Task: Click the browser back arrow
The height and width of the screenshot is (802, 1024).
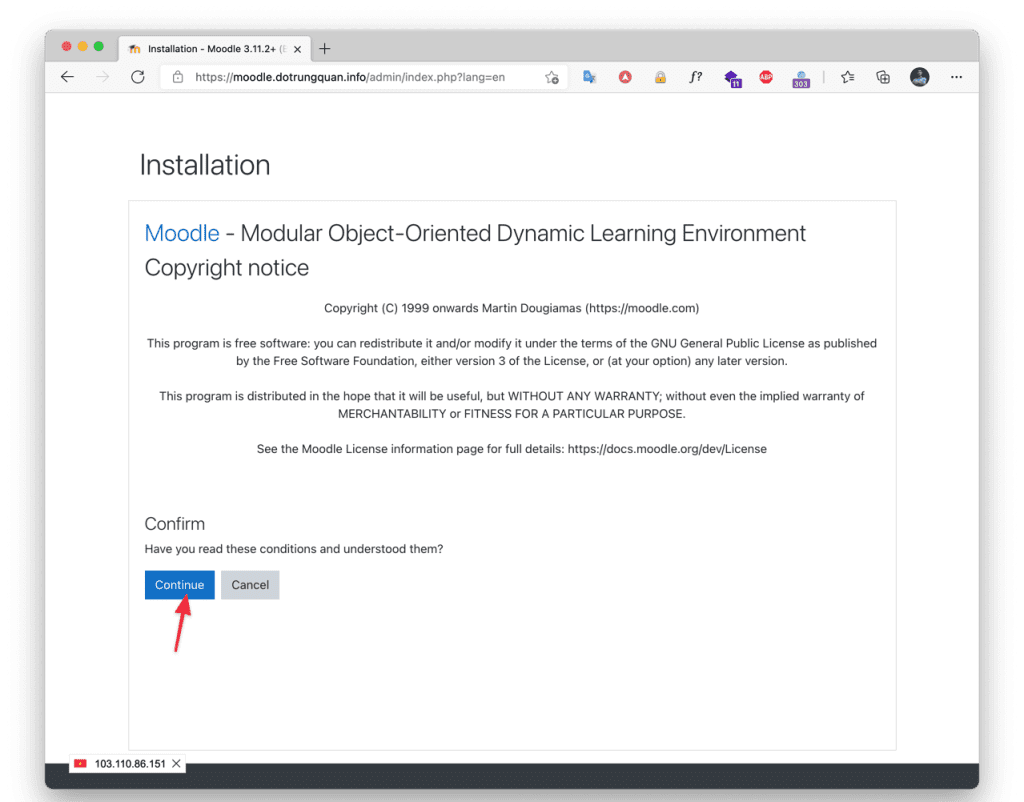Action: click(x=67, y=77)
